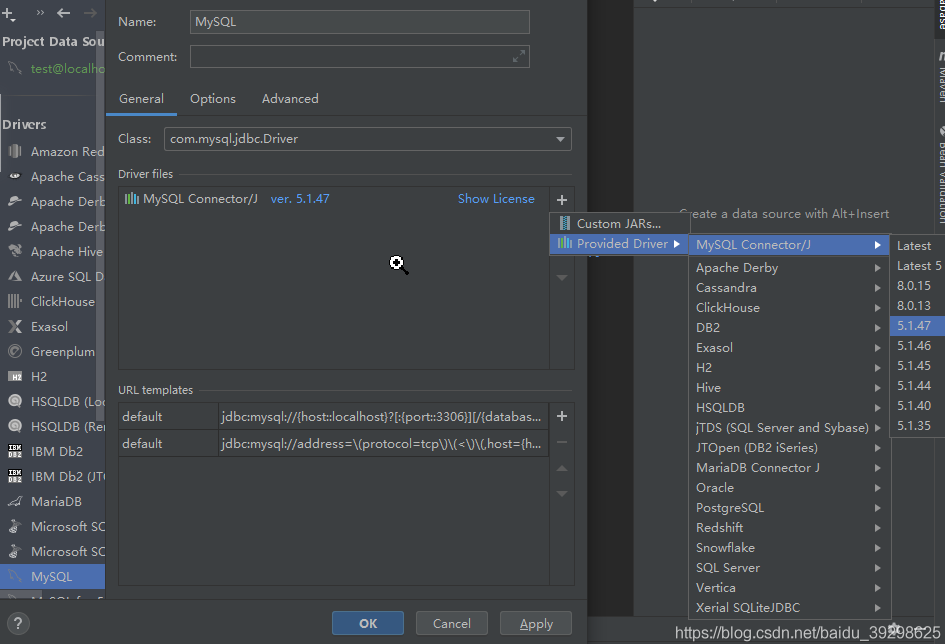945x644 pixels.
Task: Select version 8.0.15 from the list
Action: click(x=916, y=286)
